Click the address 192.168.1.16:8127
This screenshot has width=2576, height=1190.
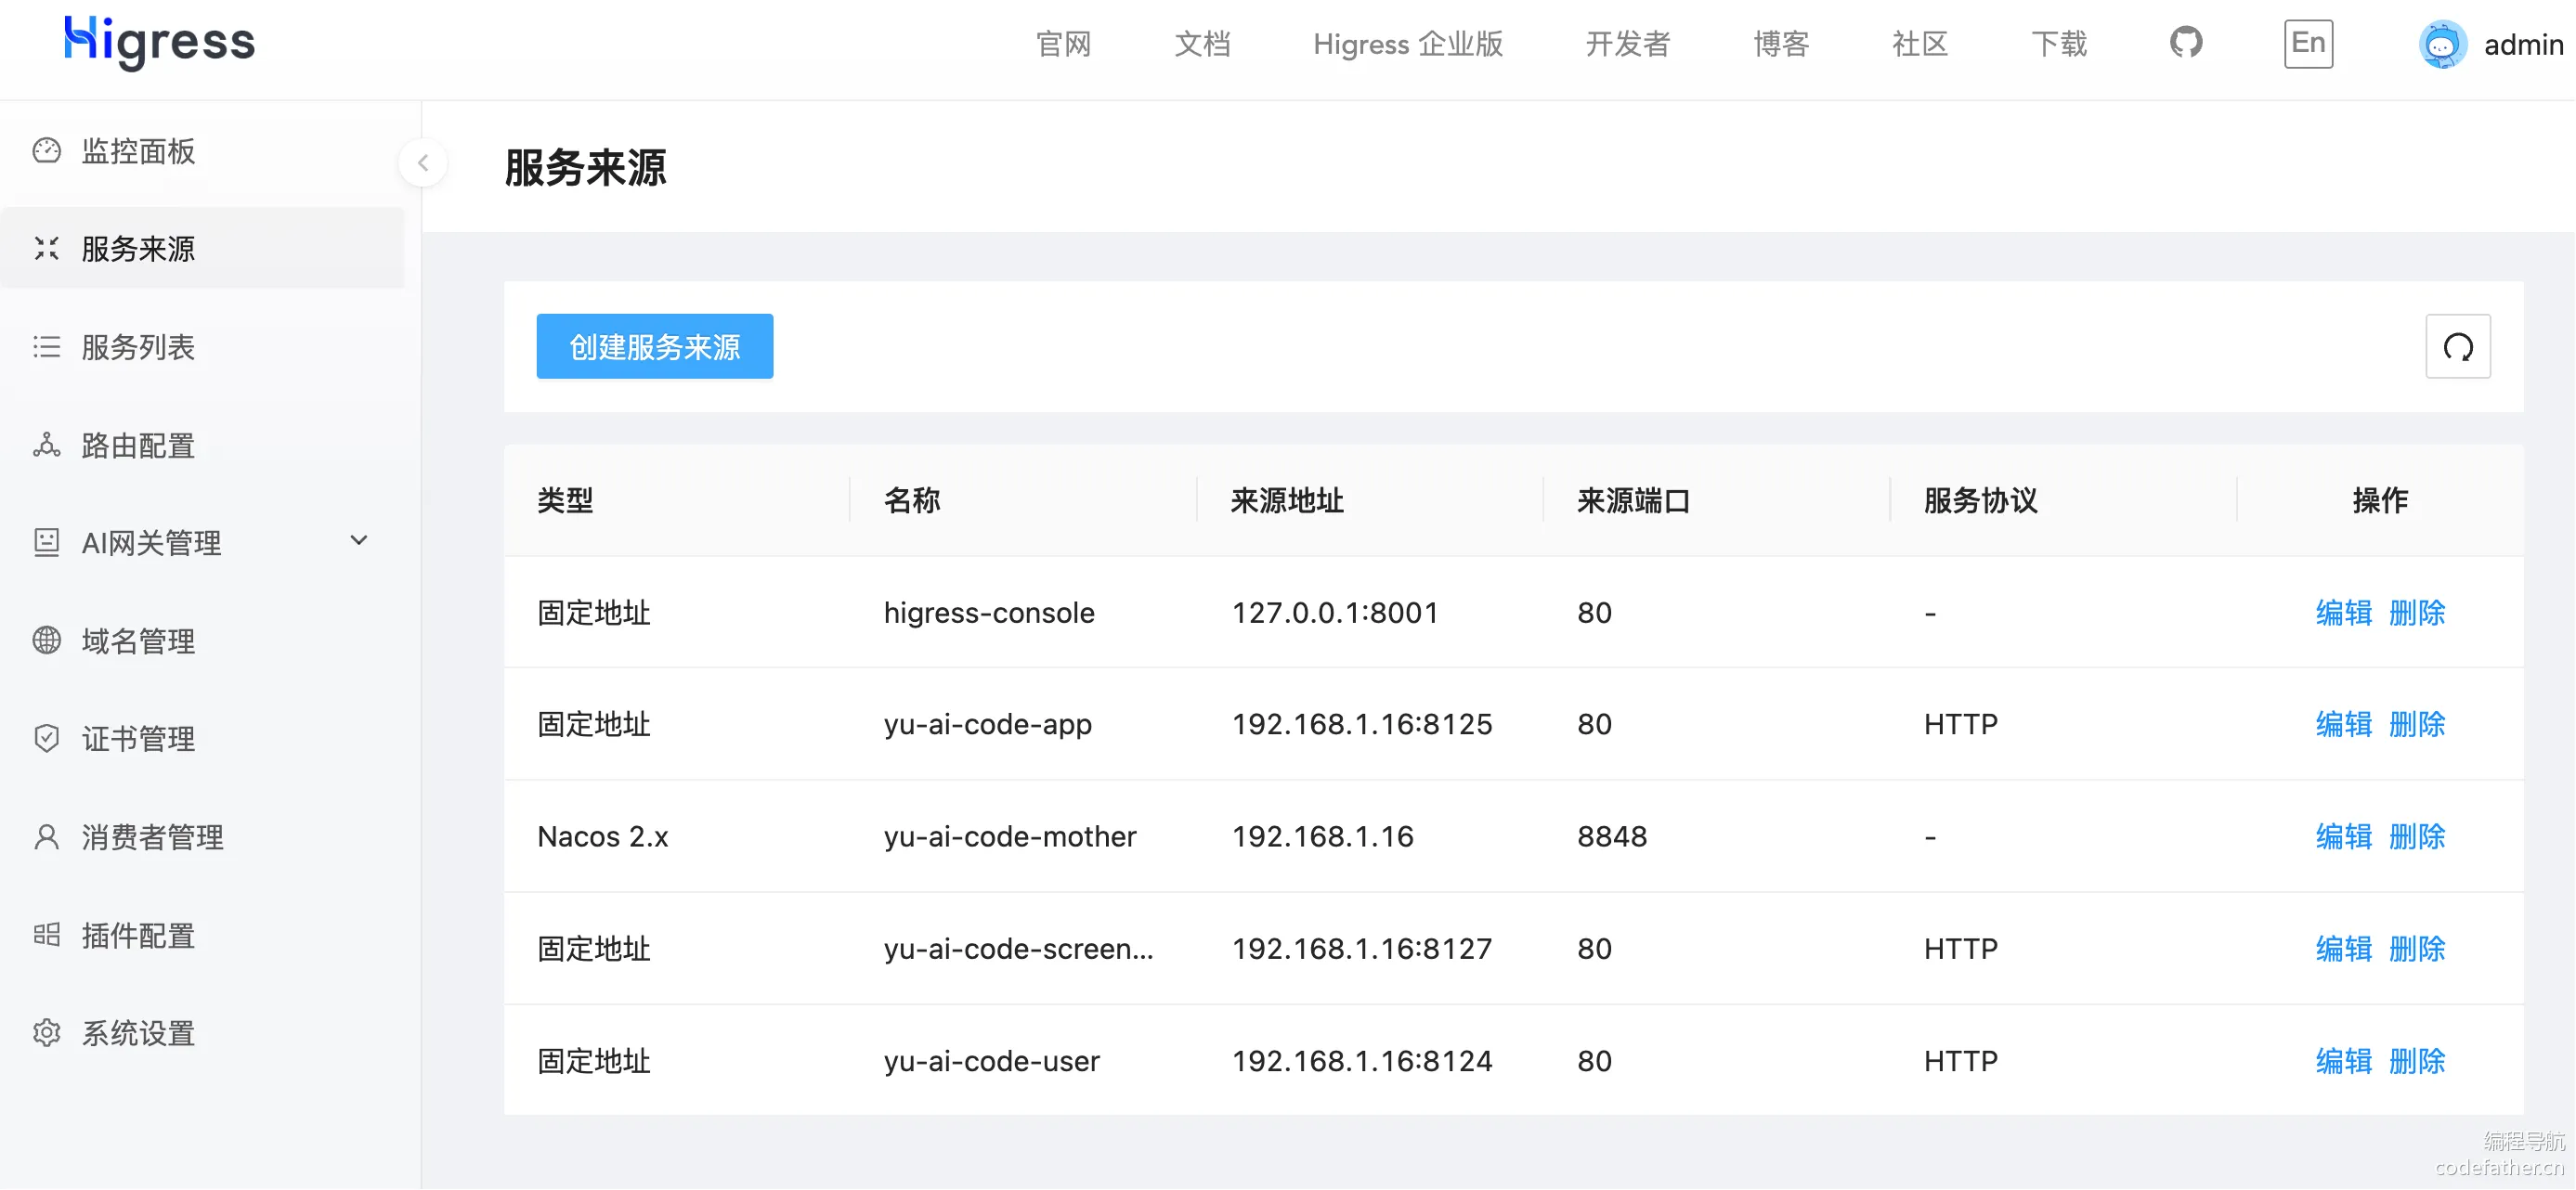(1362, 949)
